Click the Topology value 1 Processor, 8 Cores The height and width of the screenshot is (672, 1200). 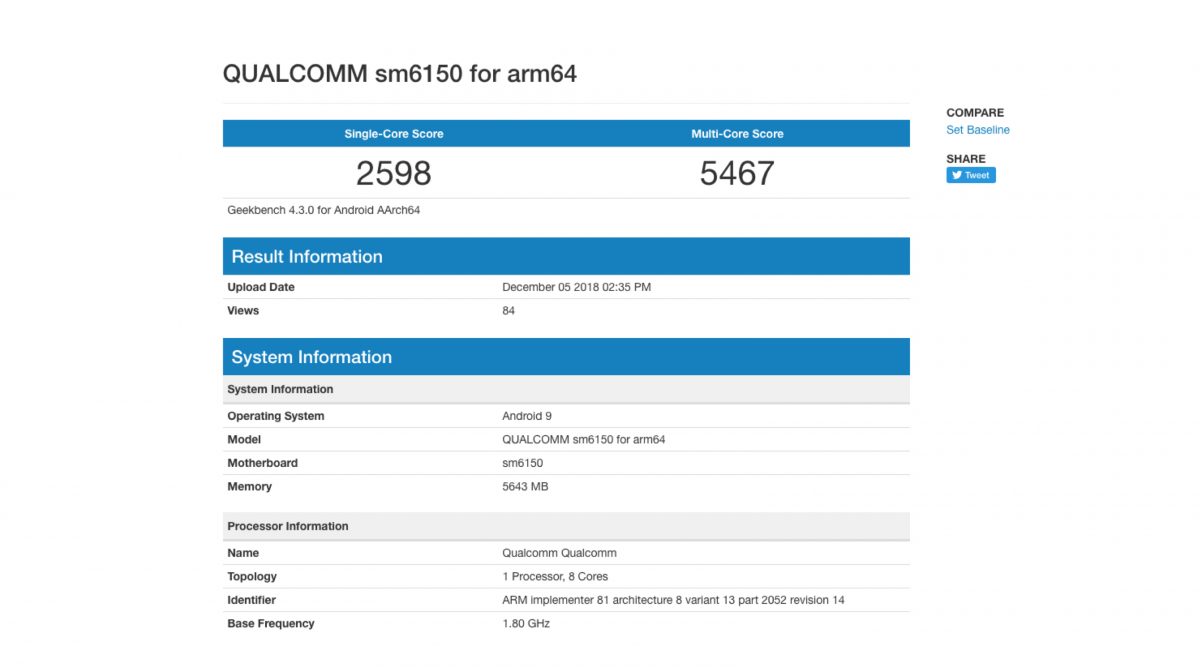pos(555,577)
